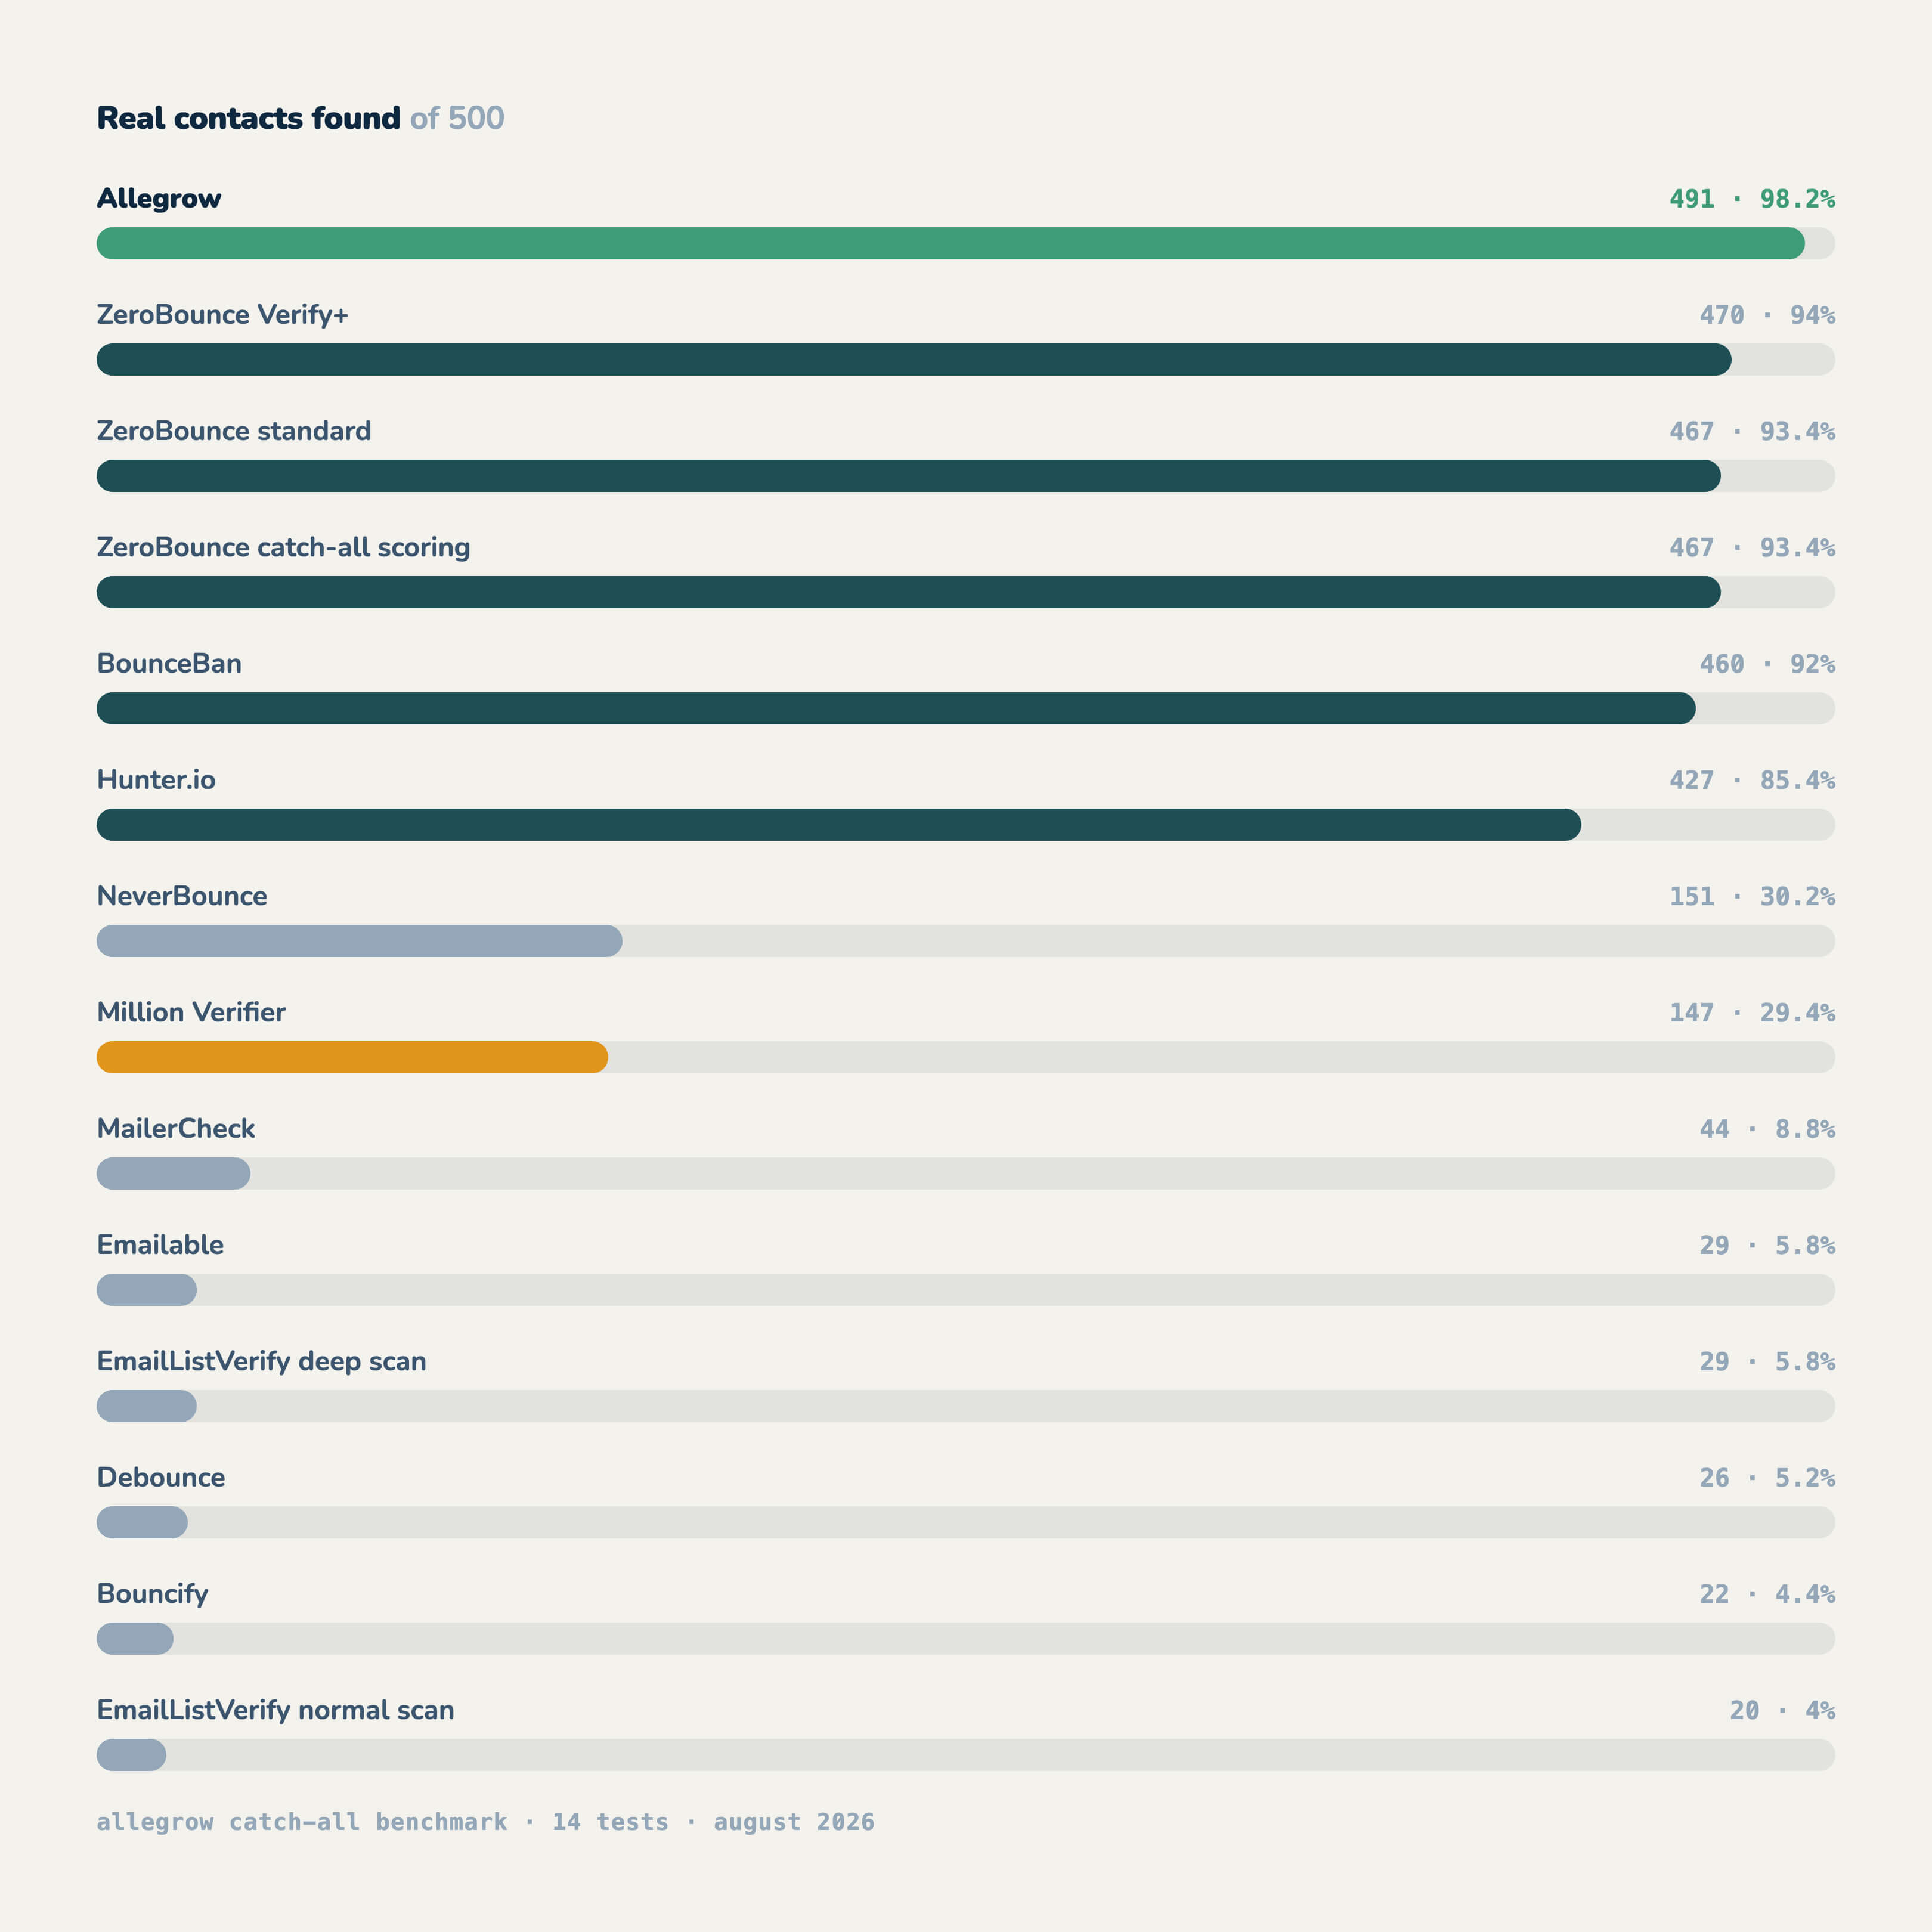Select the ZeroBounce catch-all scoring label

(x=284, y=547)
